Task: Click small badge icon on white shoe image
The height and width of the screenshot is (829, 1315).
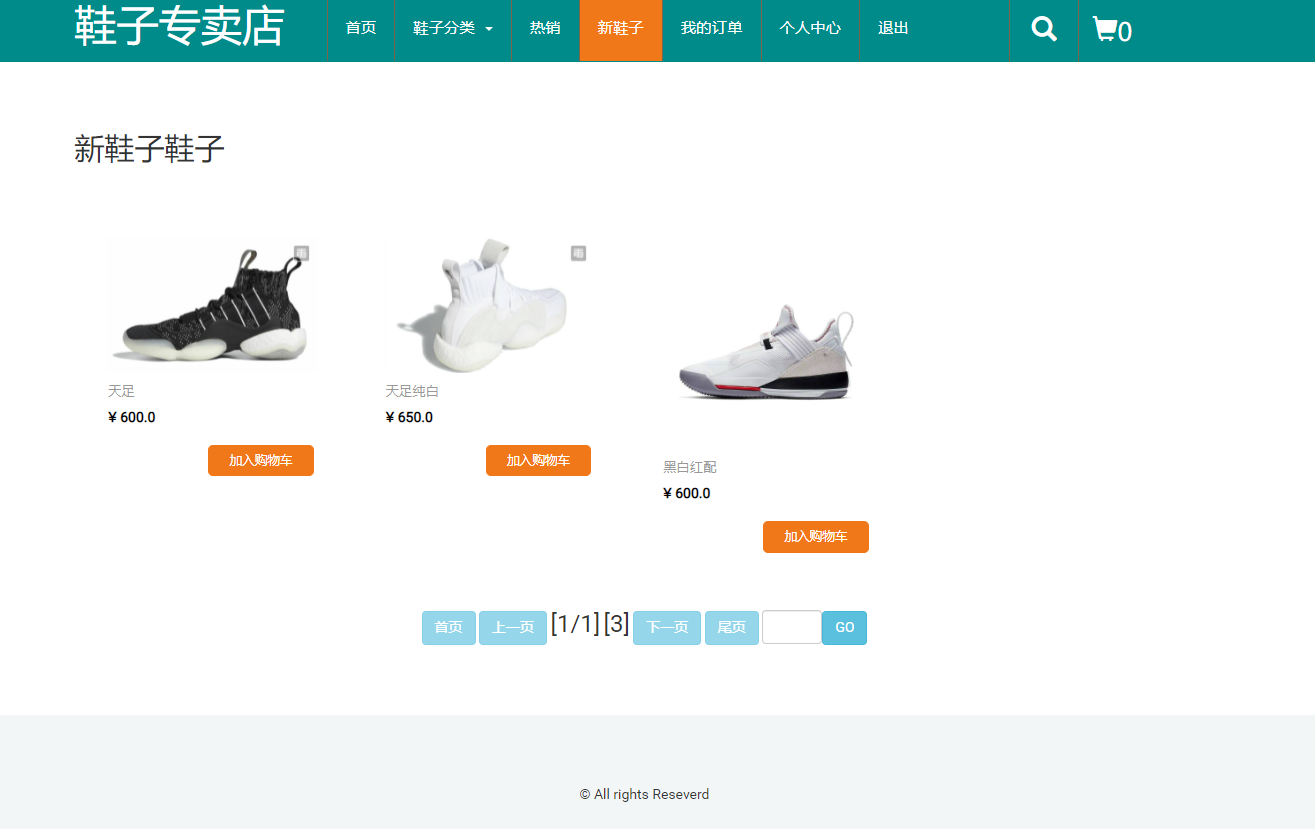Action: pos(578,253)
